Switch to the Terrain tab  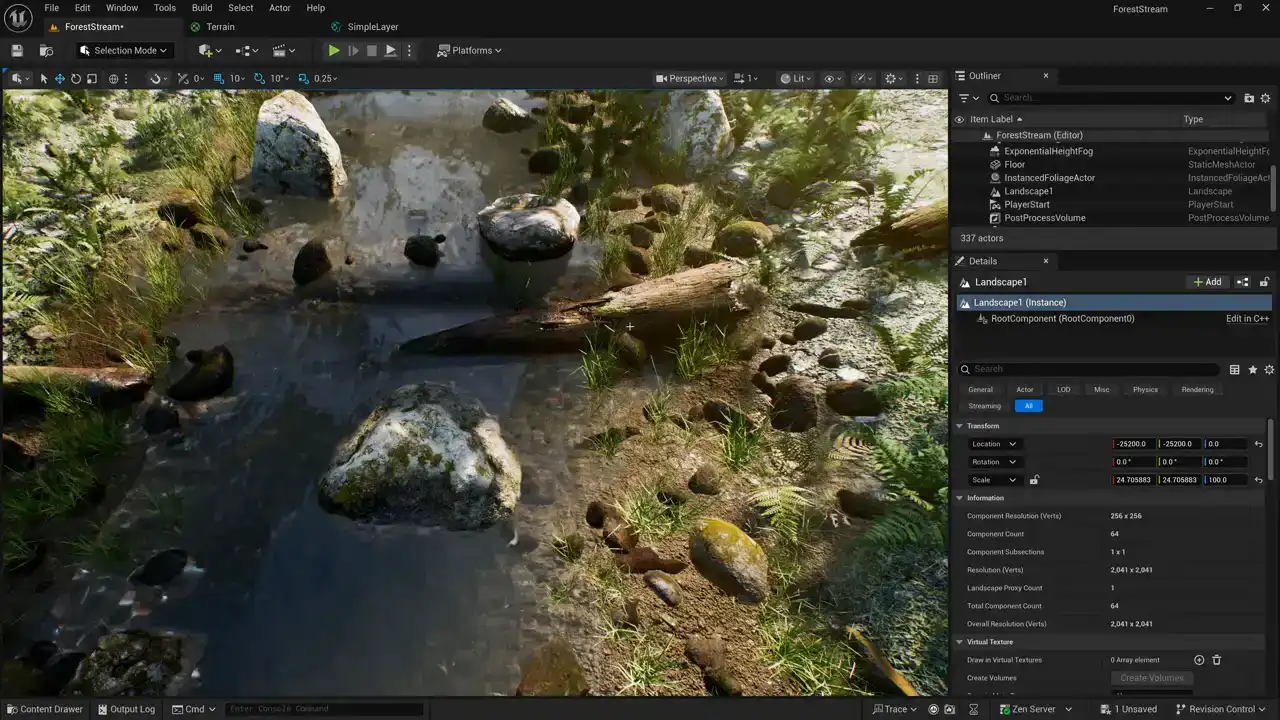point(219,27)
